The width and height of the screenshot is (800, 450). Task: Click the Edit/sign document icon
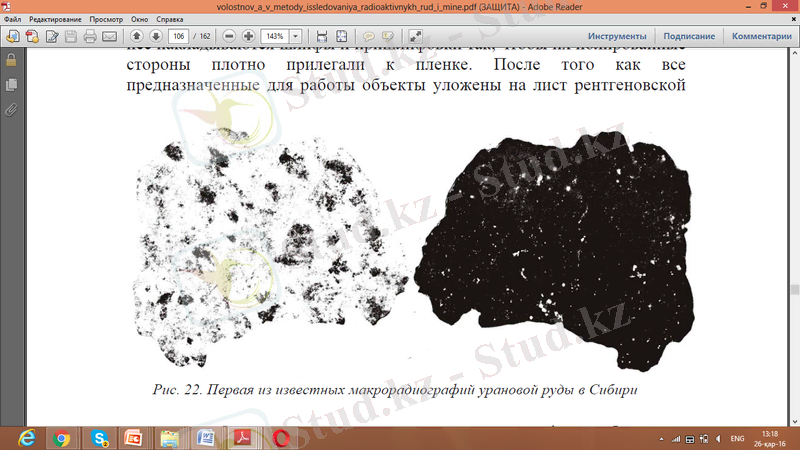tap(52, 36)
